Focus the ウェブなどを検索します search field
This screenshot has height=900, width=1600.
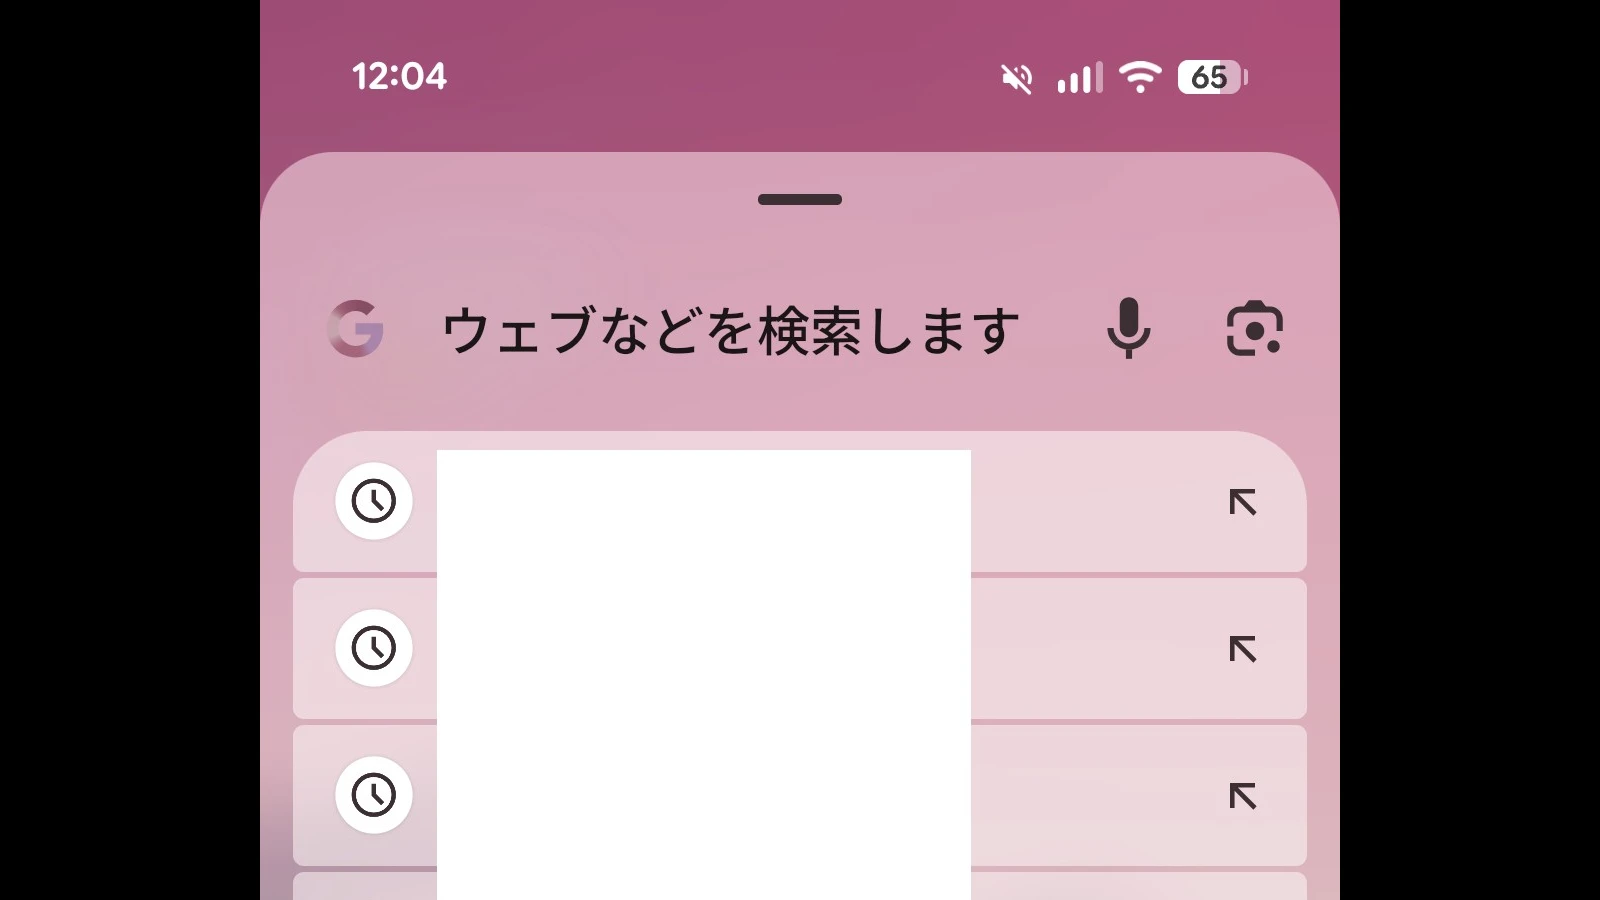pos(730,331)
